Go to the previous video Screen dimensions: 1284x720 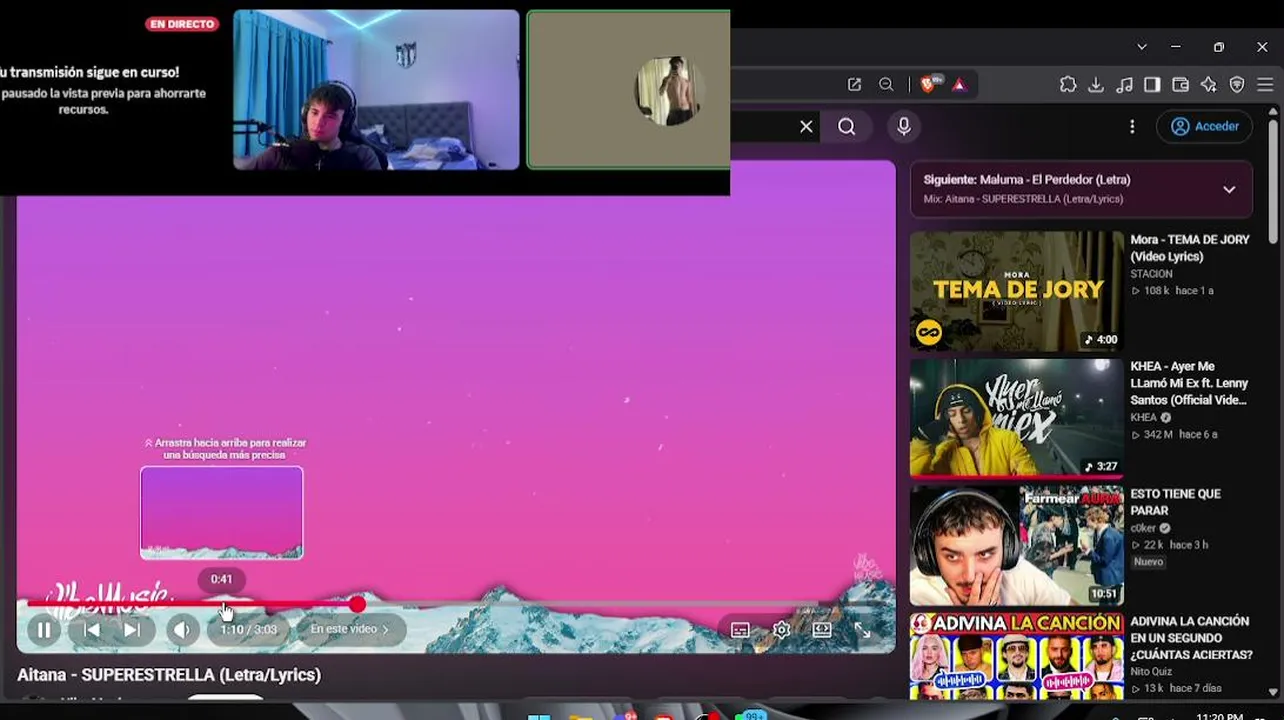coord(91,630)
